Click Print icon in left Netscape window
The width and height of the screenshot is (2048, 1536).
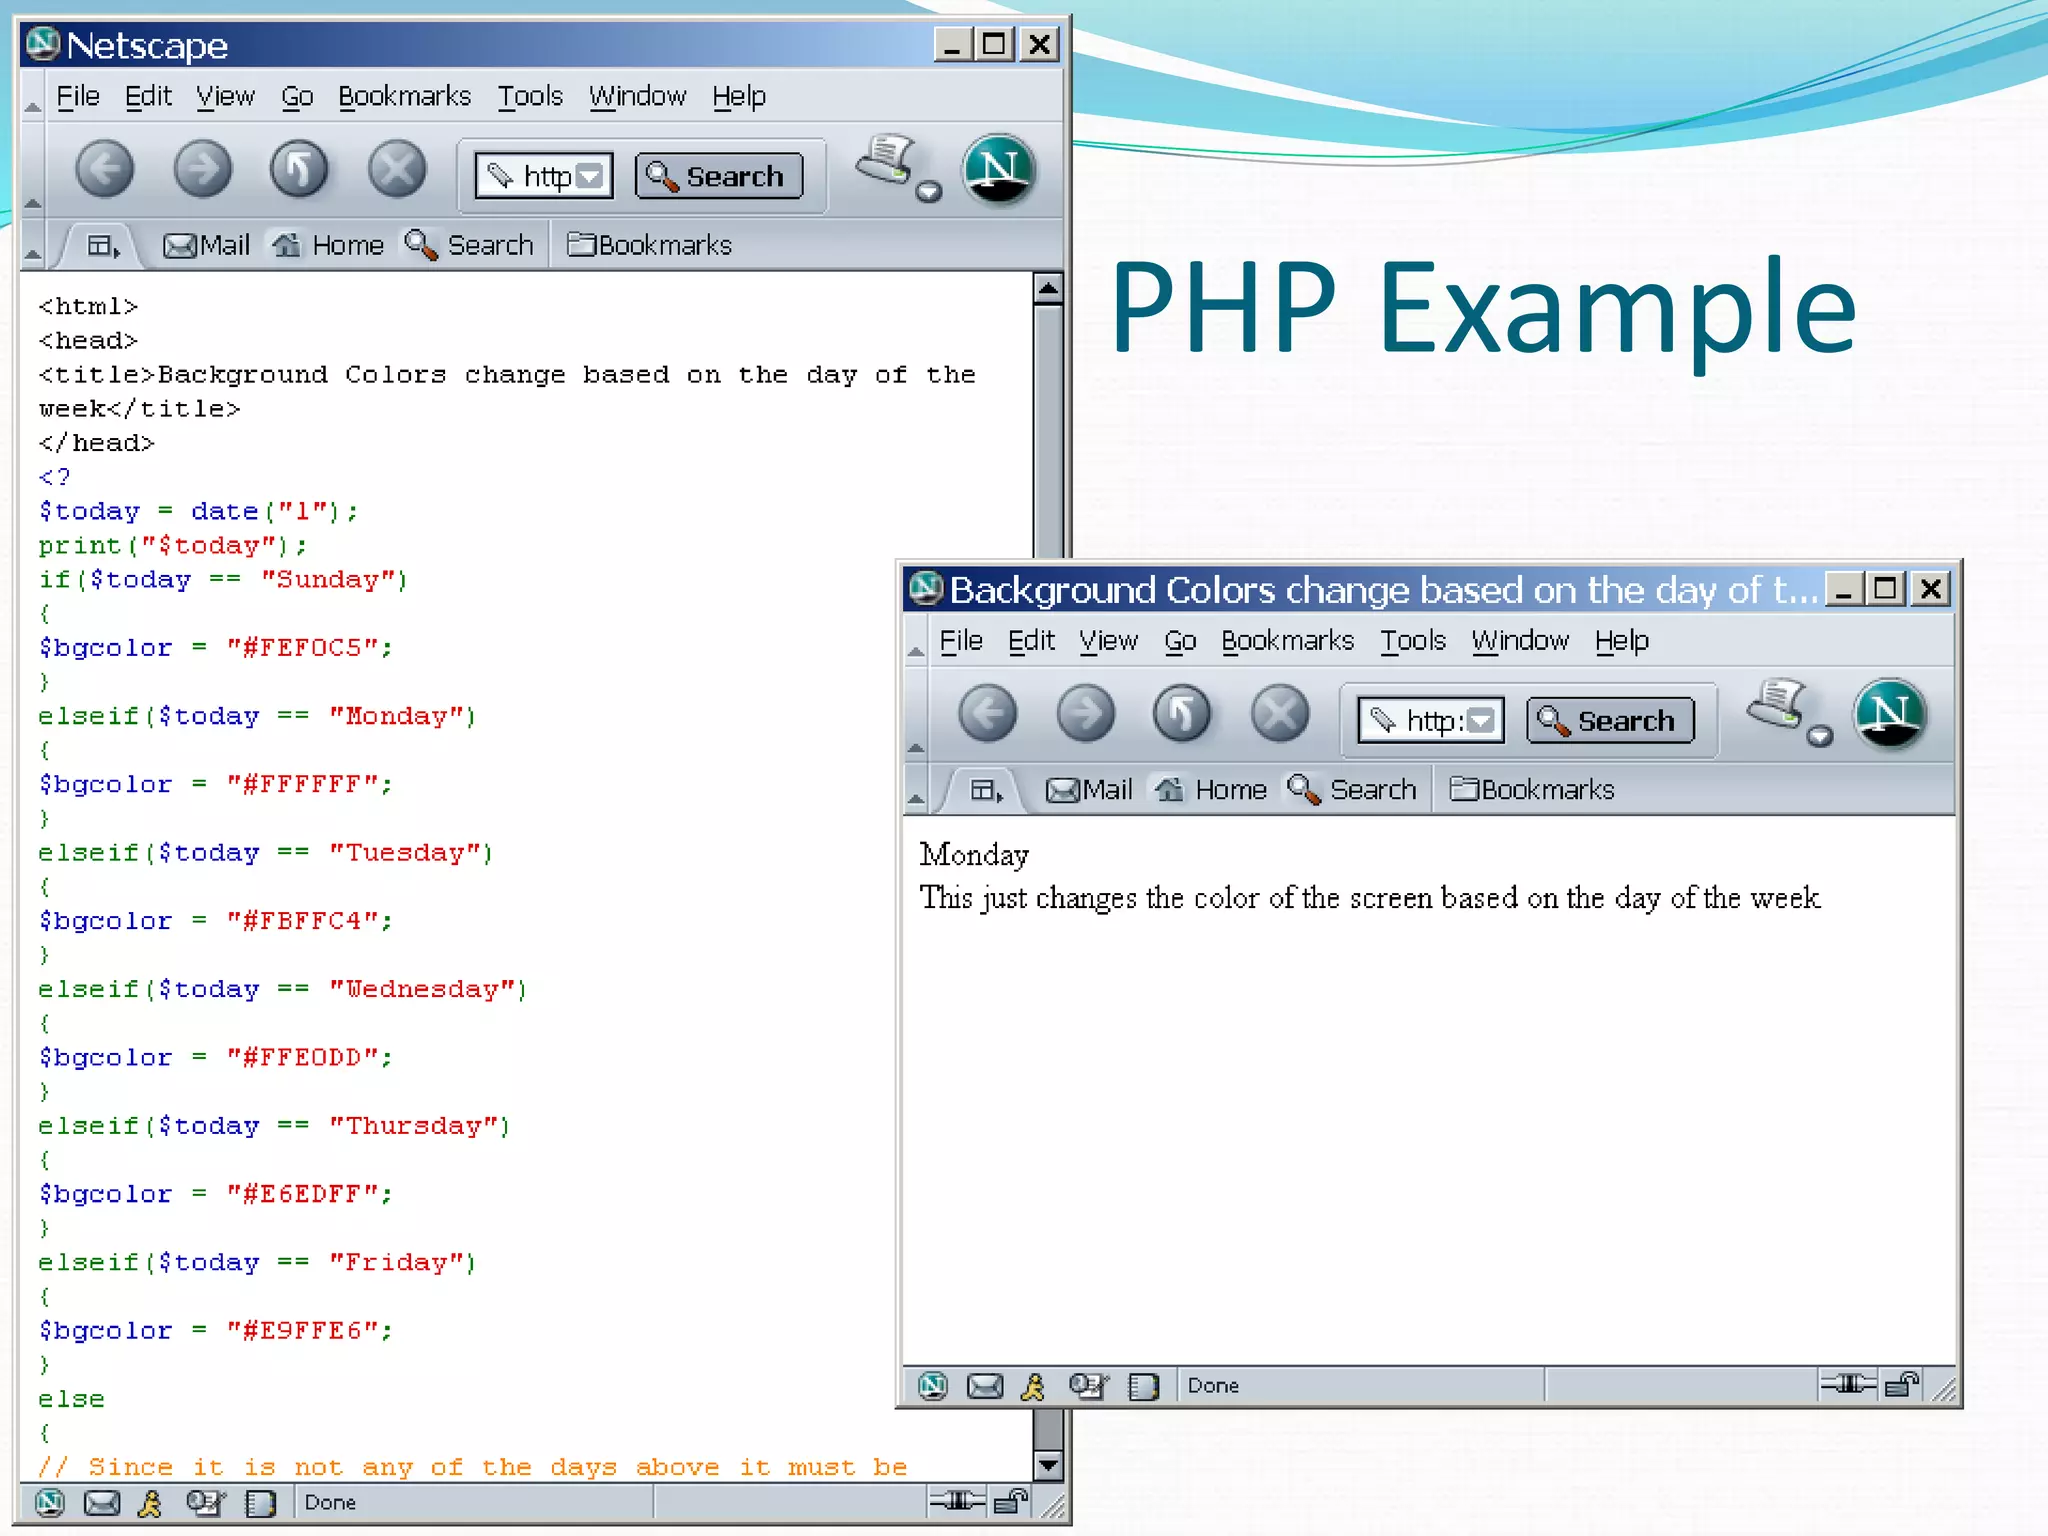coord(885,160)
